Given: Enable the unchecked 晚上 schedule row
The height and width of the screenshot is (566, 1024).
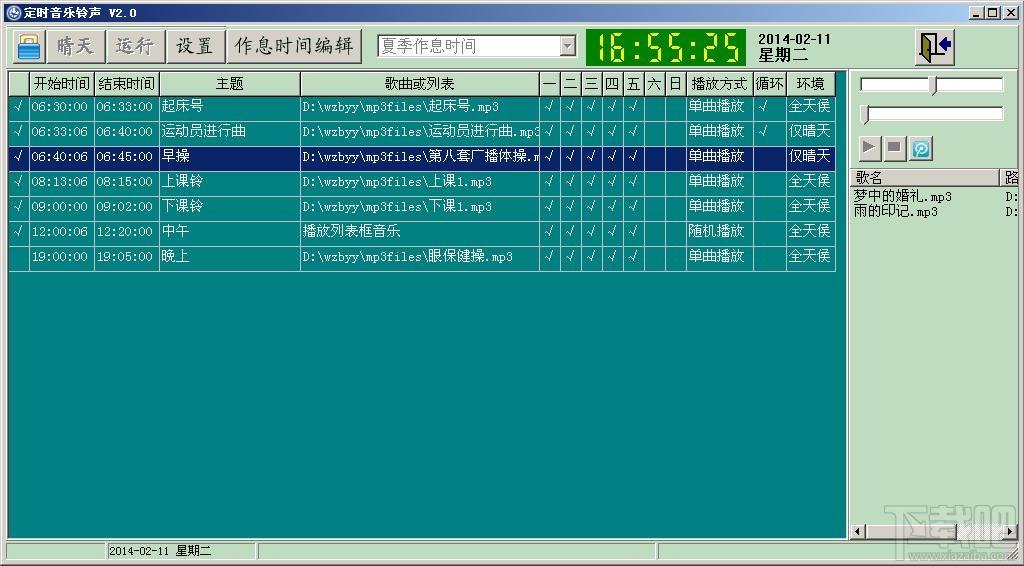Looking at the screenshot, I should pos(18,256).
